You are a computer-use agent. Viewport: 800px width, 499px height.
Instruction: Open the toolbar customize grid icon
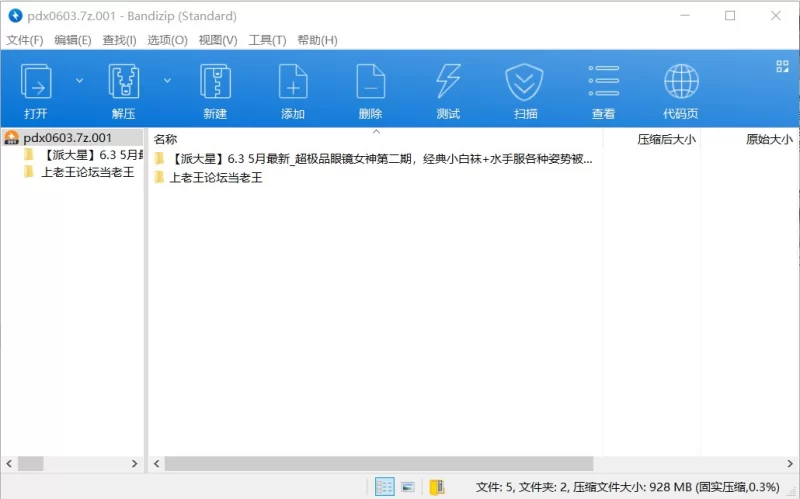[782, 66]
